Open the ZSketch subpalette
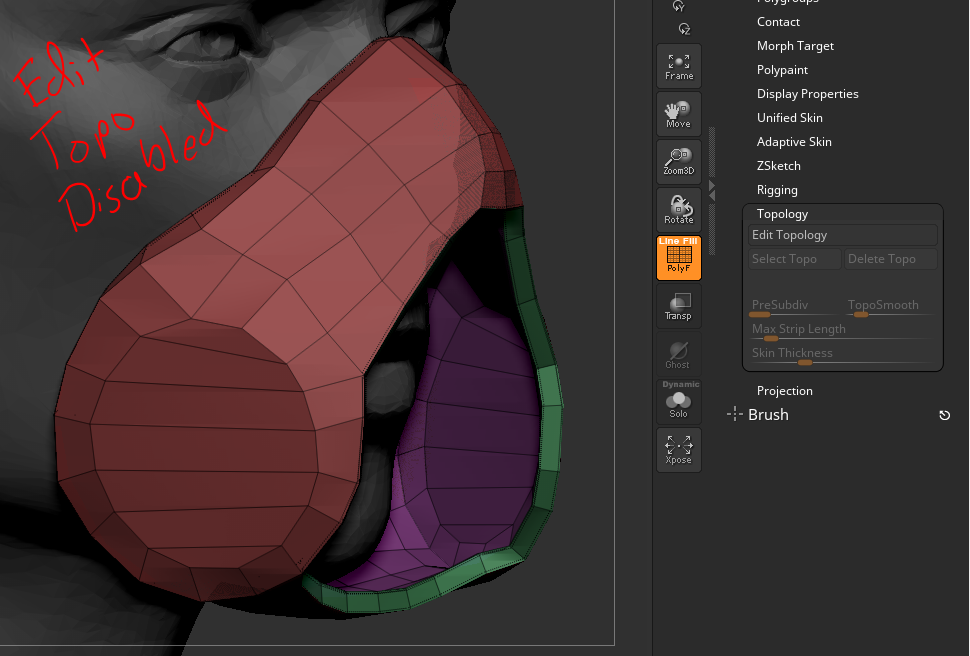The image size is (970, 656). coord(778,166)
